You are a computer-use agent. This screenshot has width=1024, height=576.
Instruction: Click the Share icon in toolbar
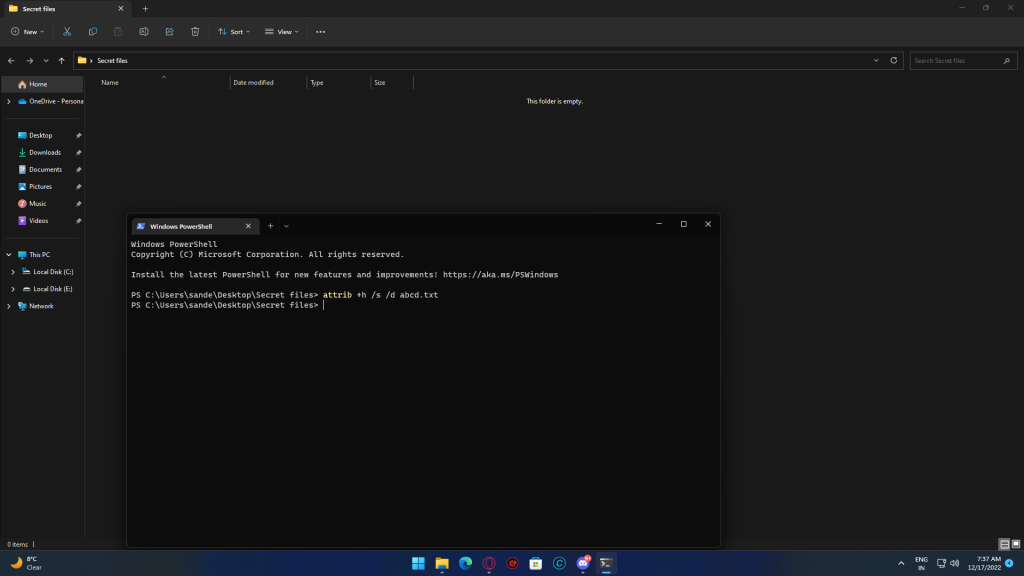pos(169,32)
